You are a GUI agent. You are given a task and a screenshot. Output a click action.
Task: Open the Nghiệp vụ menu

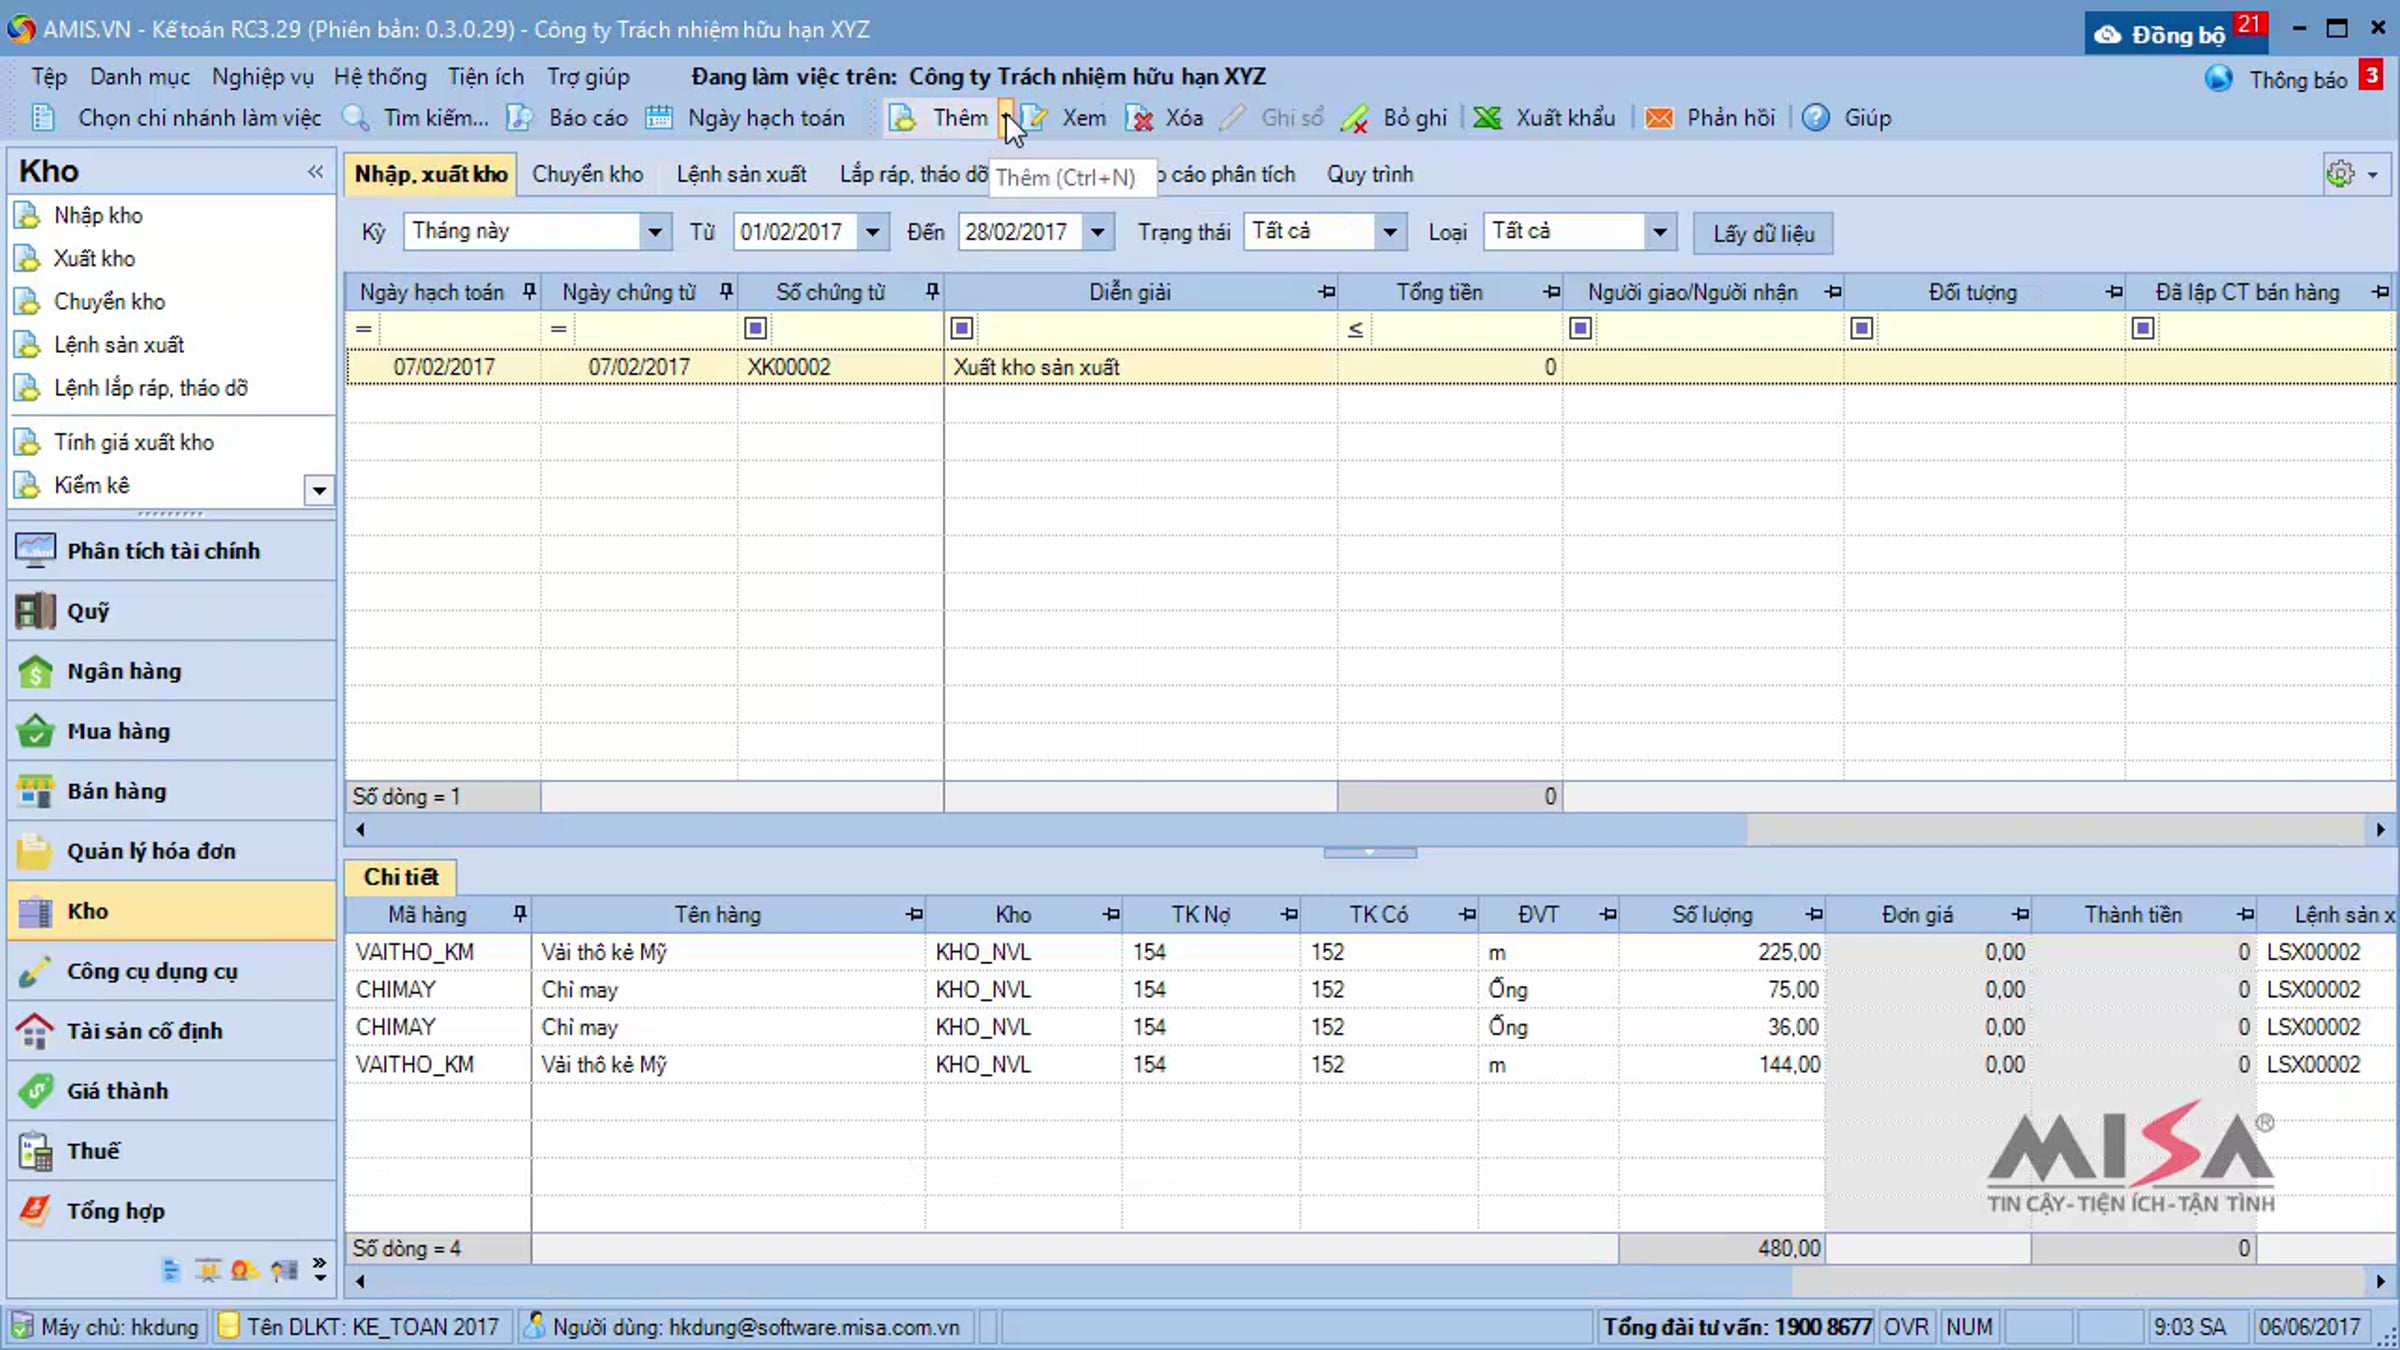pos(262,77)
